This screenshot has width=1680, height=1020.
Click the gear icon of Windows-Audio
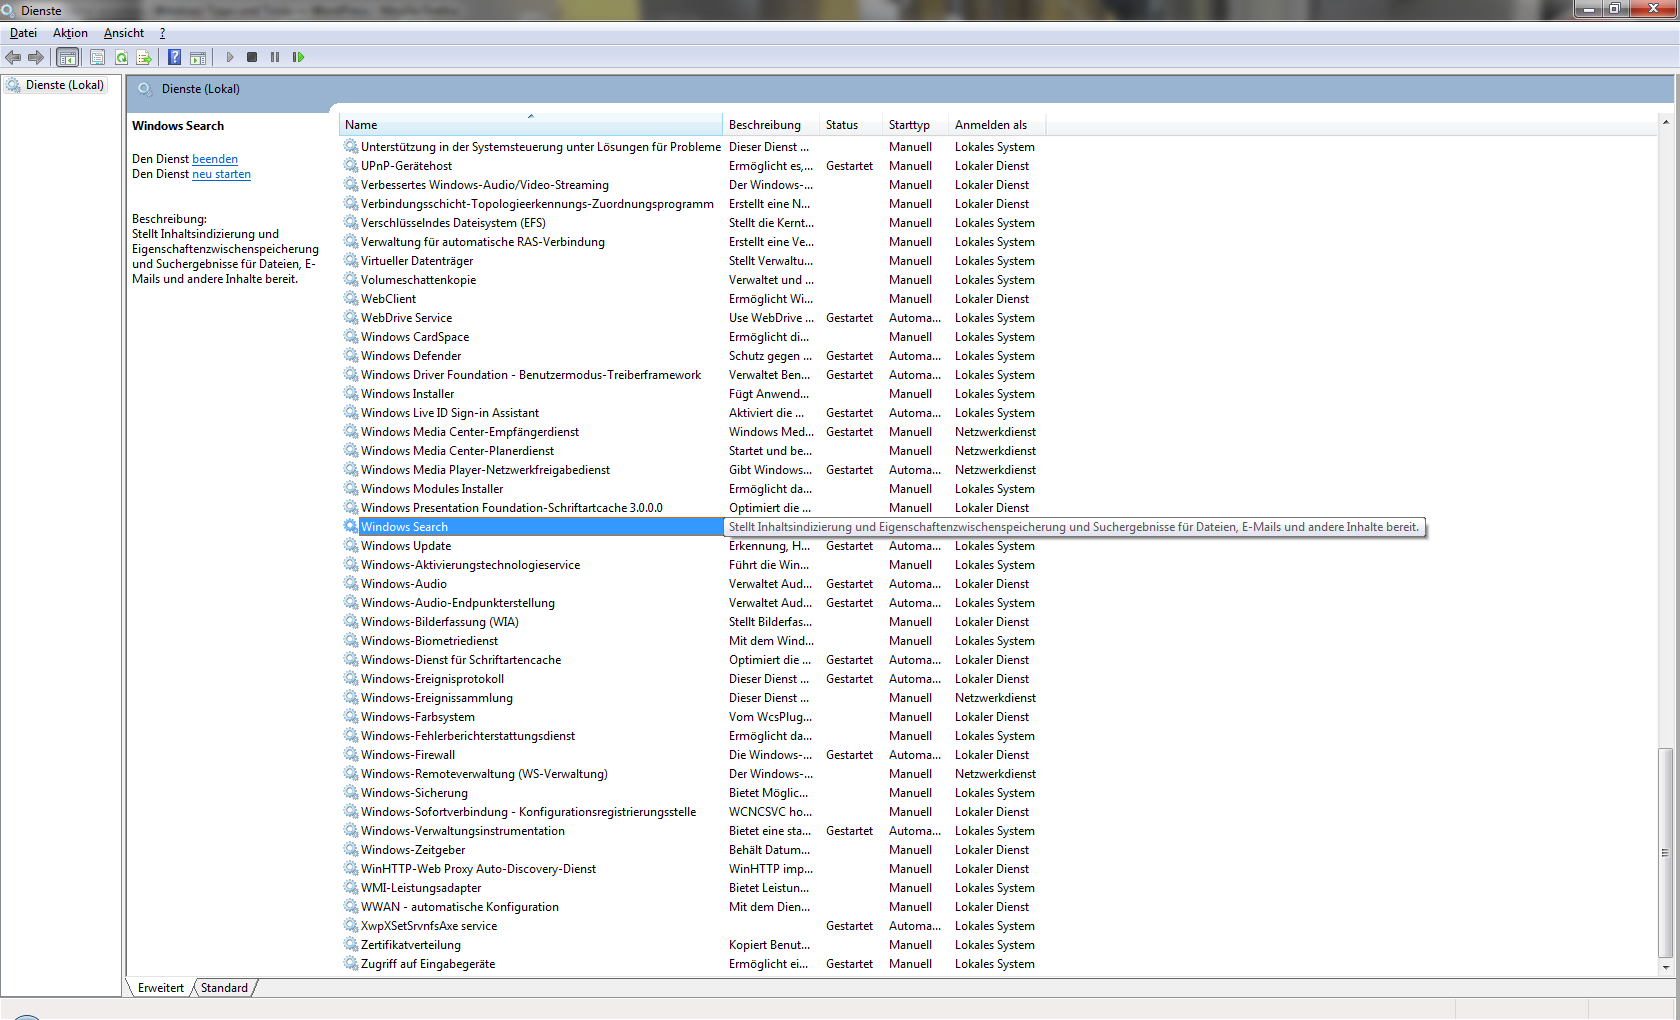tap(351, 583)
